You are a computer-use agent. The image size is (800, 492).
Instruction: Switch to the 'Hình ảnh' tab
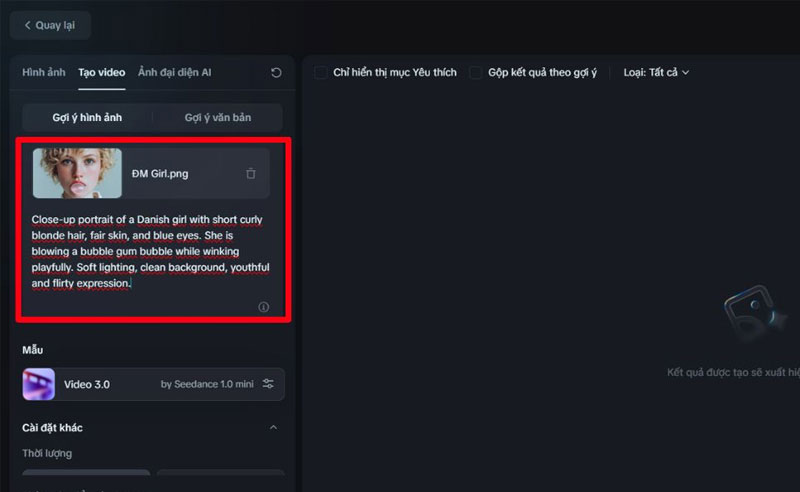point(44,72)
